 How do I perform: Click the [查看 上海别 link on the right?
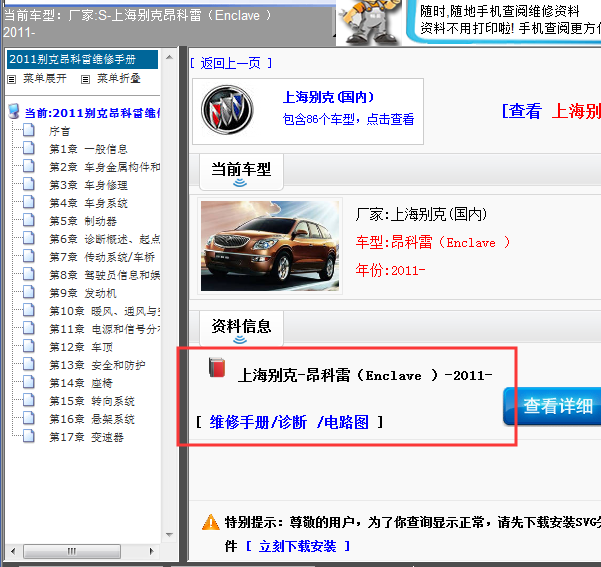(x=551, y=111)
